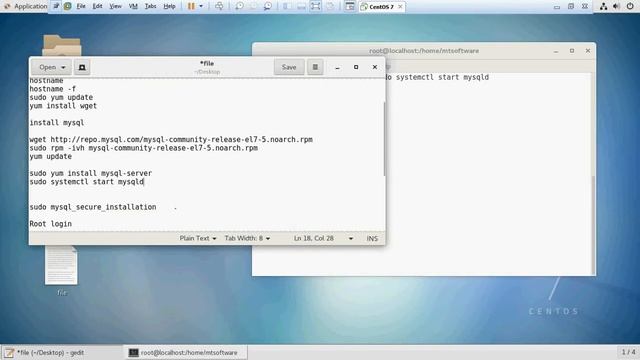Maximize the terminal window
The height and width of the screenshot is (360, 640).
572,51
